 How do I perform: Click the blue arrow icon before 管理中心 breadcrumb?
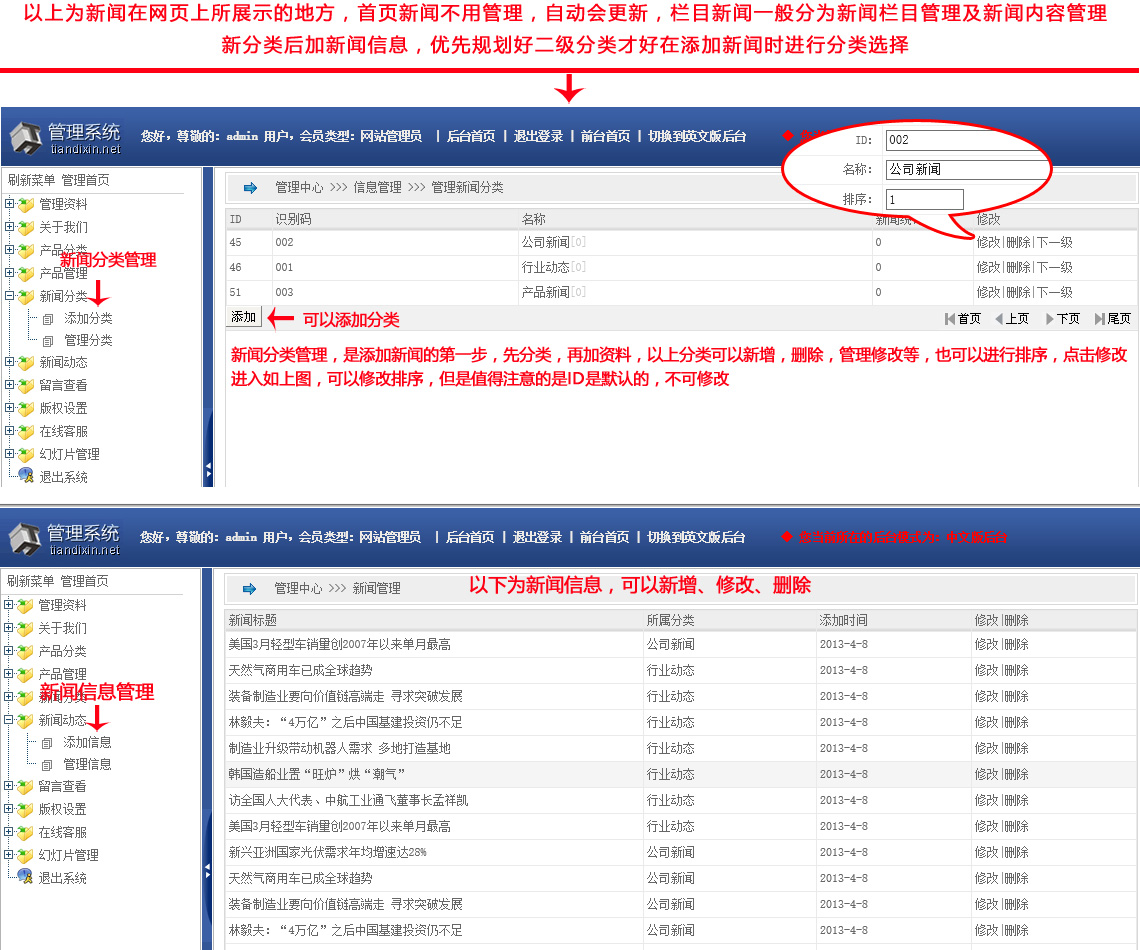(x=248, y=185)
